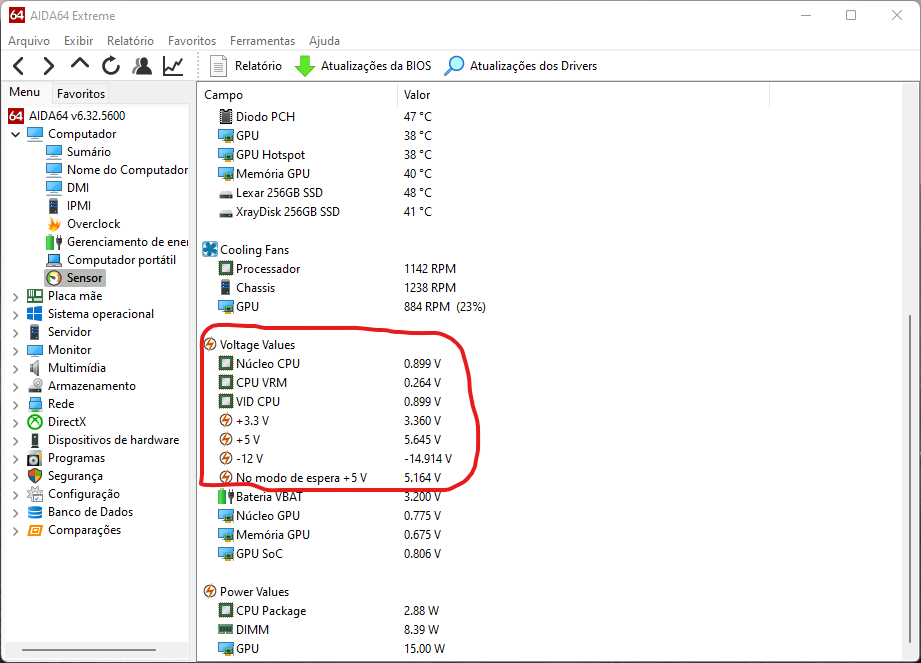Open the Favoritos menu

pos(192,41)
